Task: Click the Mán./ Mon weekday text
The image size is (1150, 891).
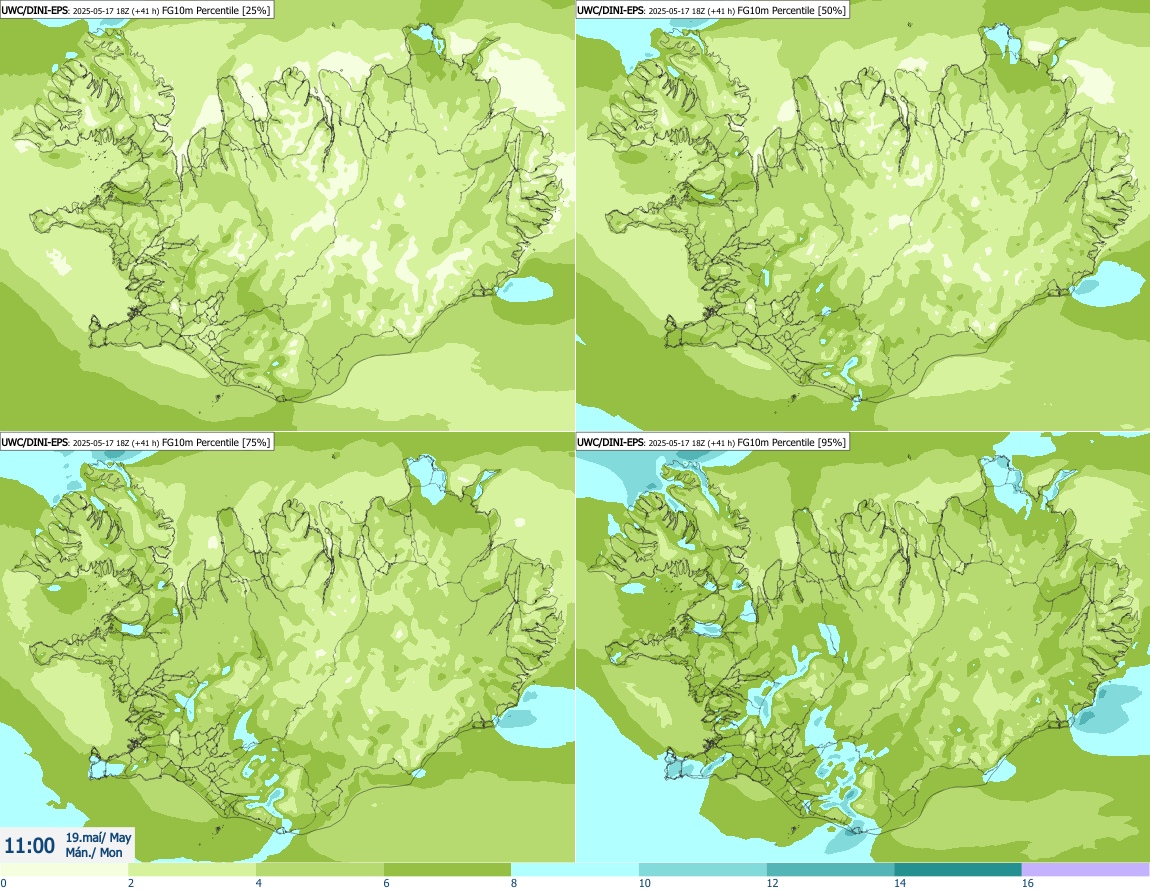Action: 94,852
